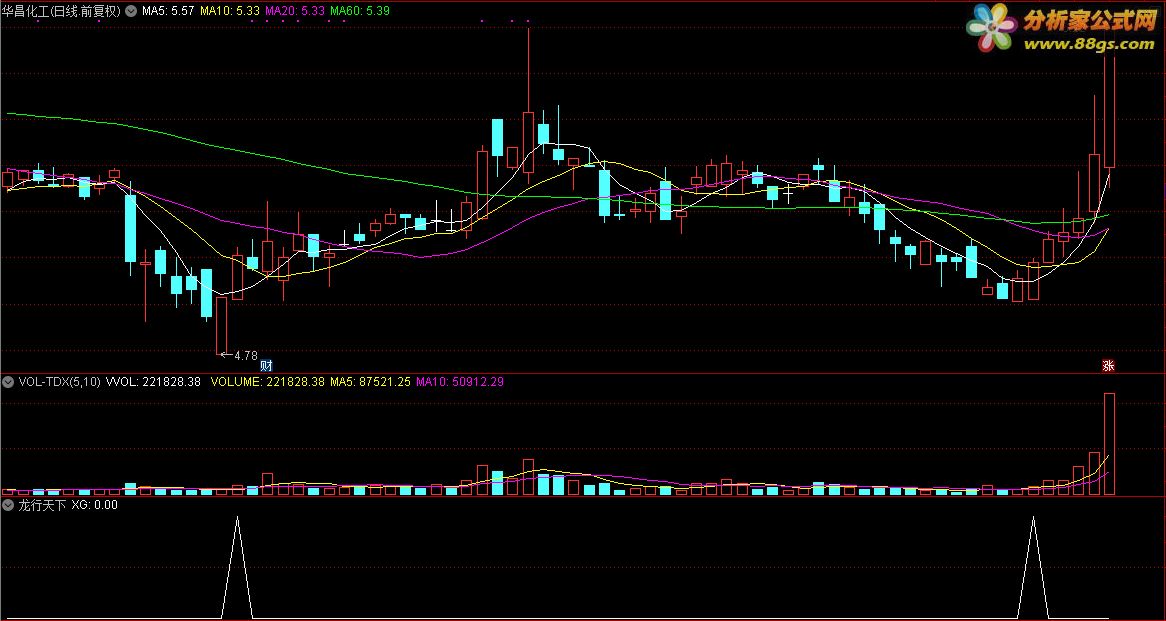The image size is (1166, 621).
Task: Expand the VOL-TDX indicator options arrow
Action: click(x=8, y=382)
